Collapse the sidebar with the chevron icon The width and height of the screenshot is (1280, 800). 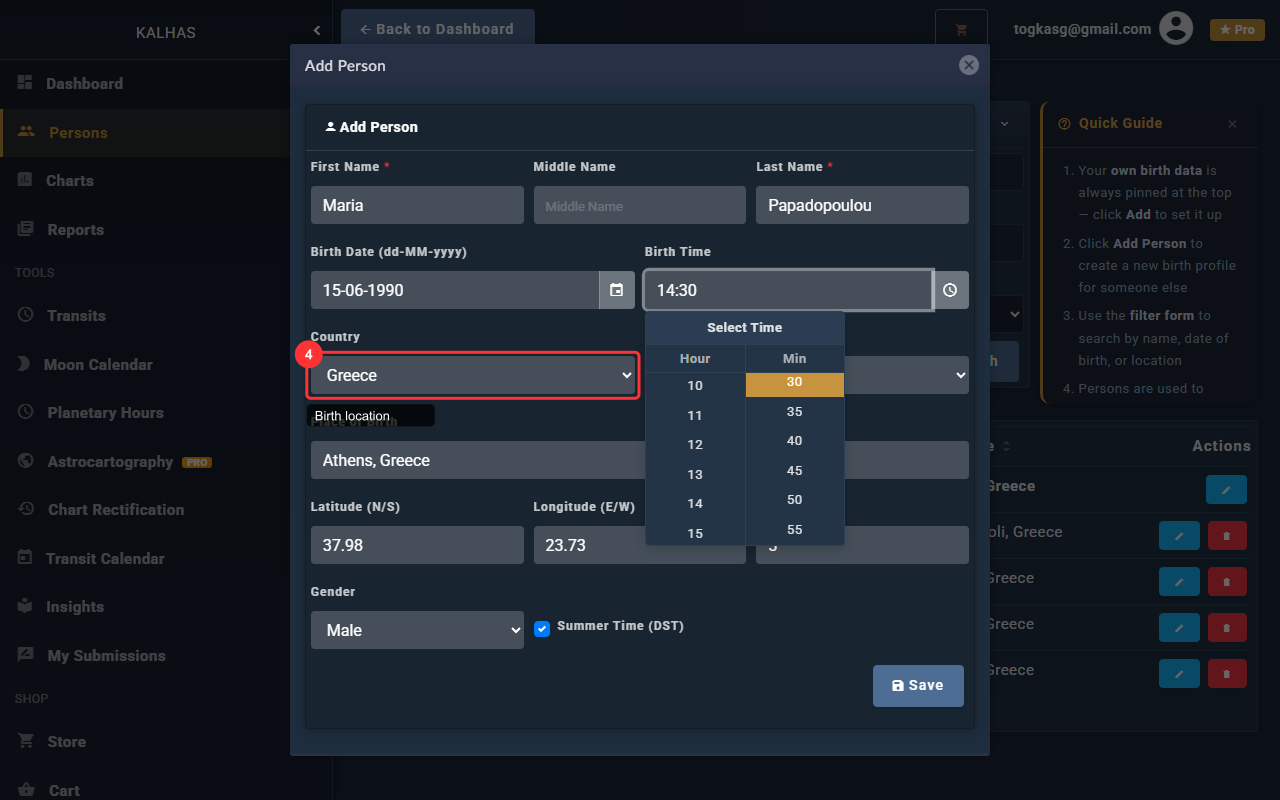pos(317,31)
